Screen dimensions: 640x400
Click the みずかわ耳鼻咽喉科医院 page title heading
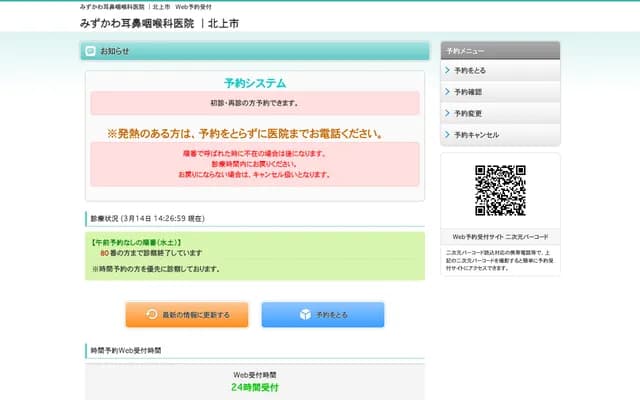pos(160,23)
